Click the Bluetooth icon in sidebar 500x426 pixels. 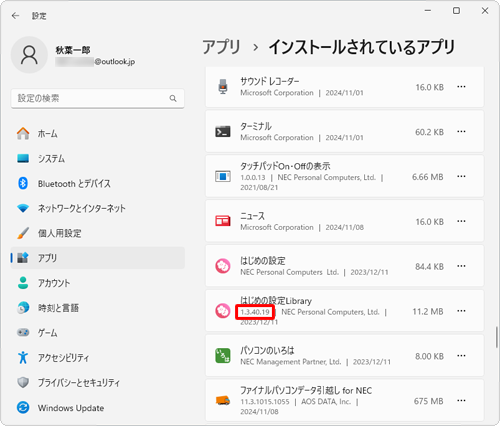[x=23, y=183]
